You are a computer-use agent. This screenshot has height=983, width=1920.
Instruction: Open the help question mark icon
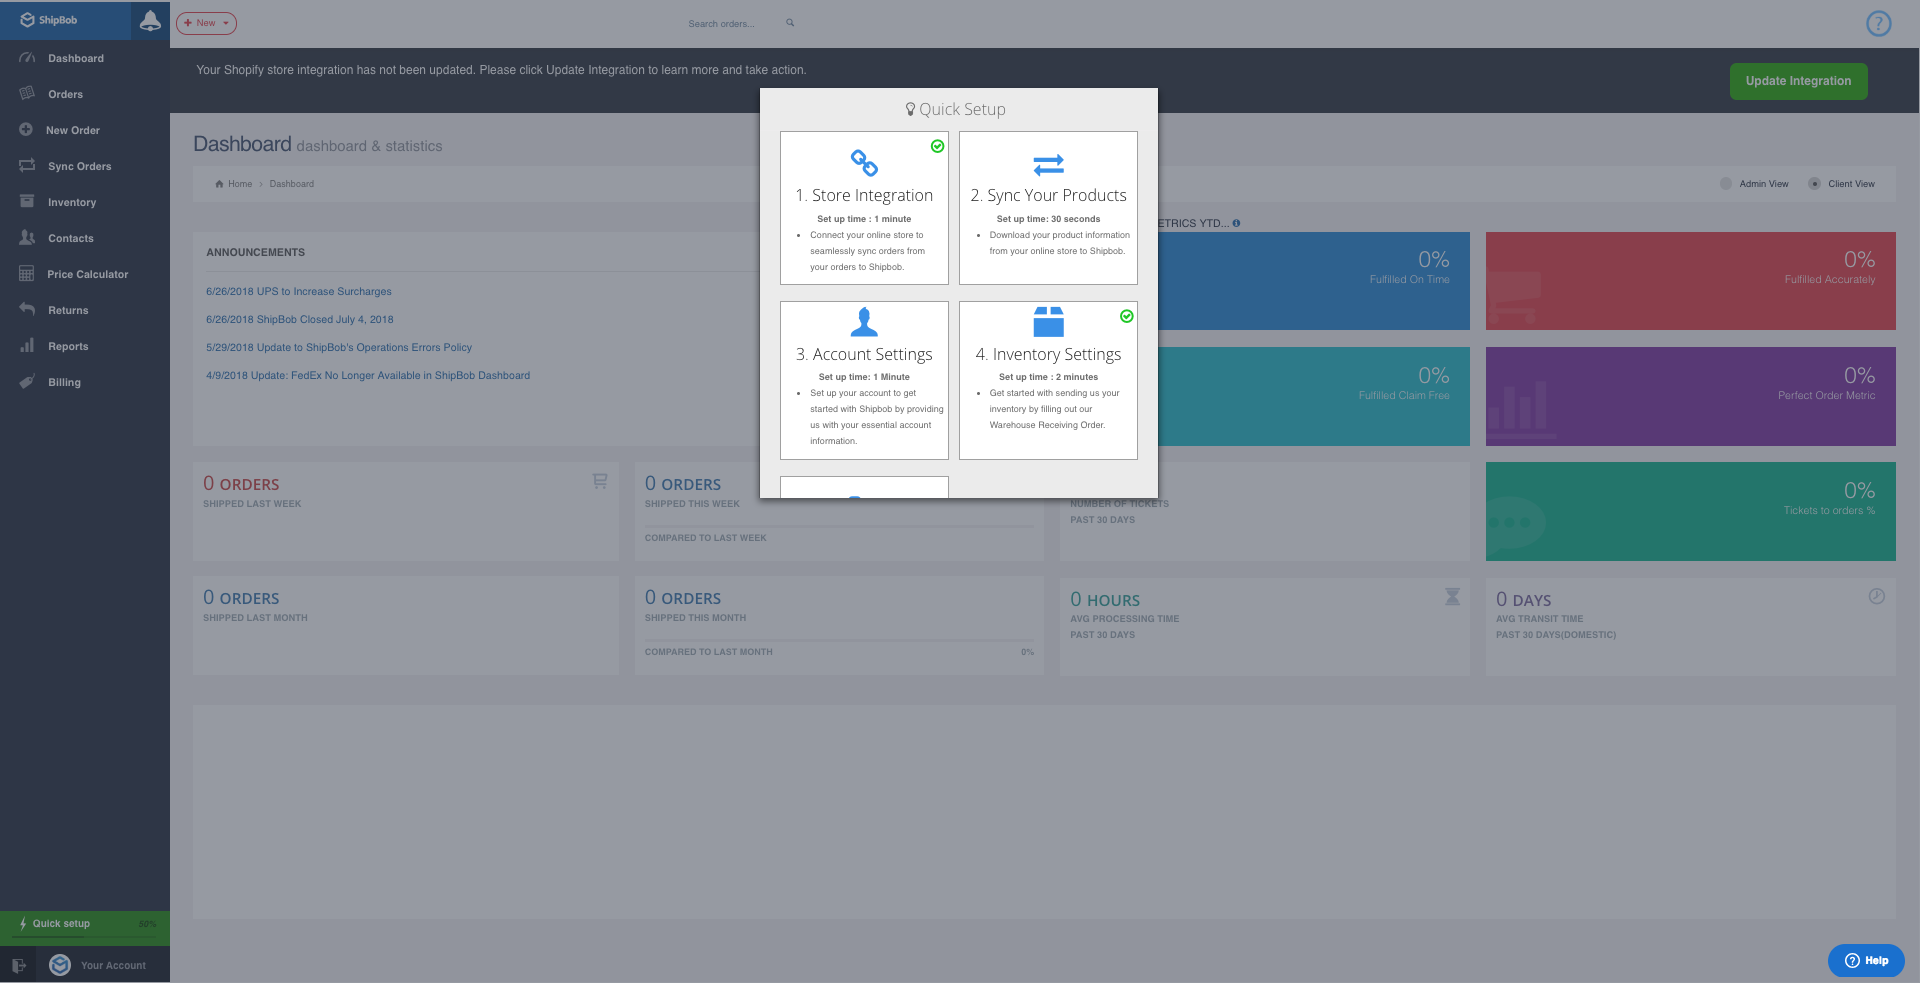click(x=1878, y=23)
